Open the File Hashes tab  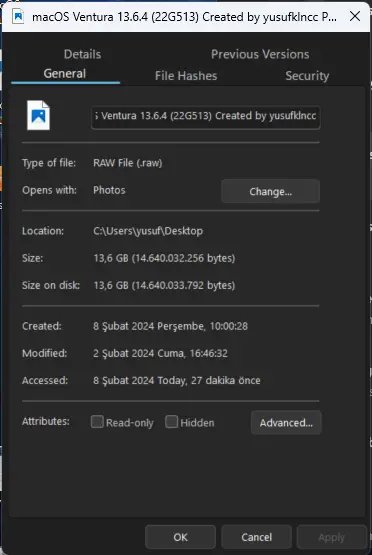tap(186, 75)
